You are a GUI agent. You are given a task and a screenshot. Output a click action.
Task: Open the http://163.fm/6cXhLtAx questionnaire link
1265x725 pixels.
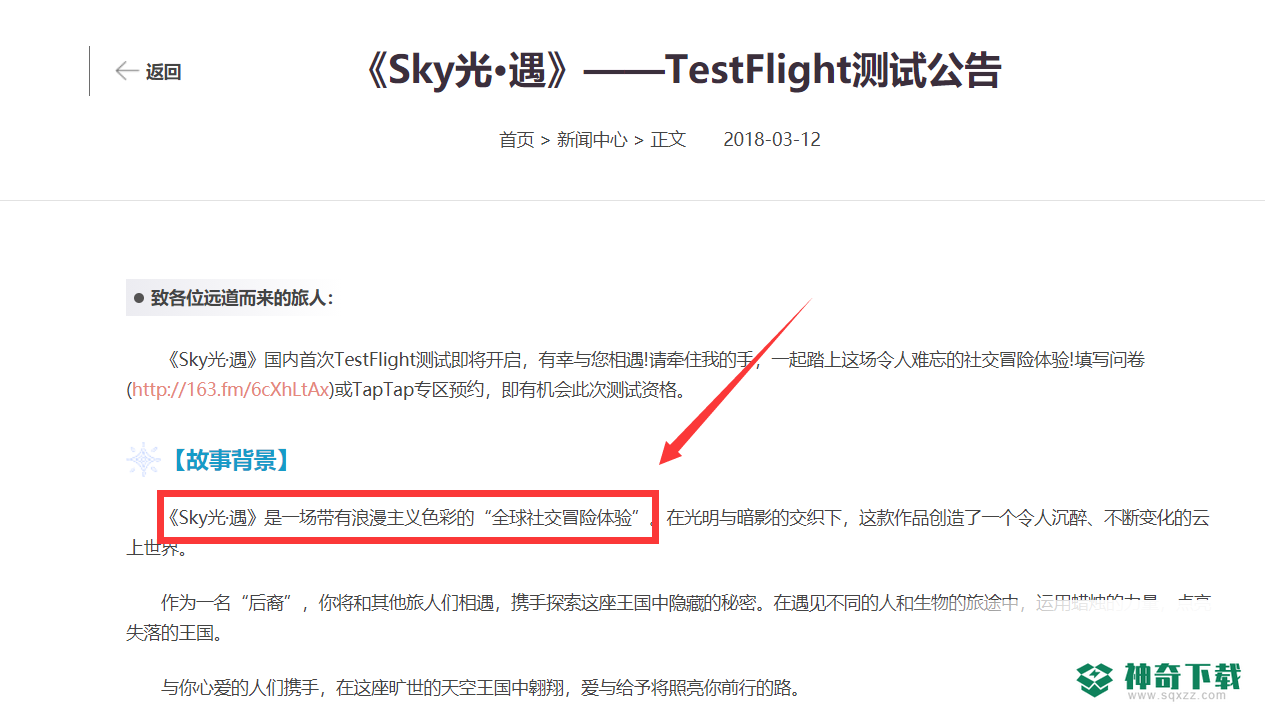pos(230,389)
